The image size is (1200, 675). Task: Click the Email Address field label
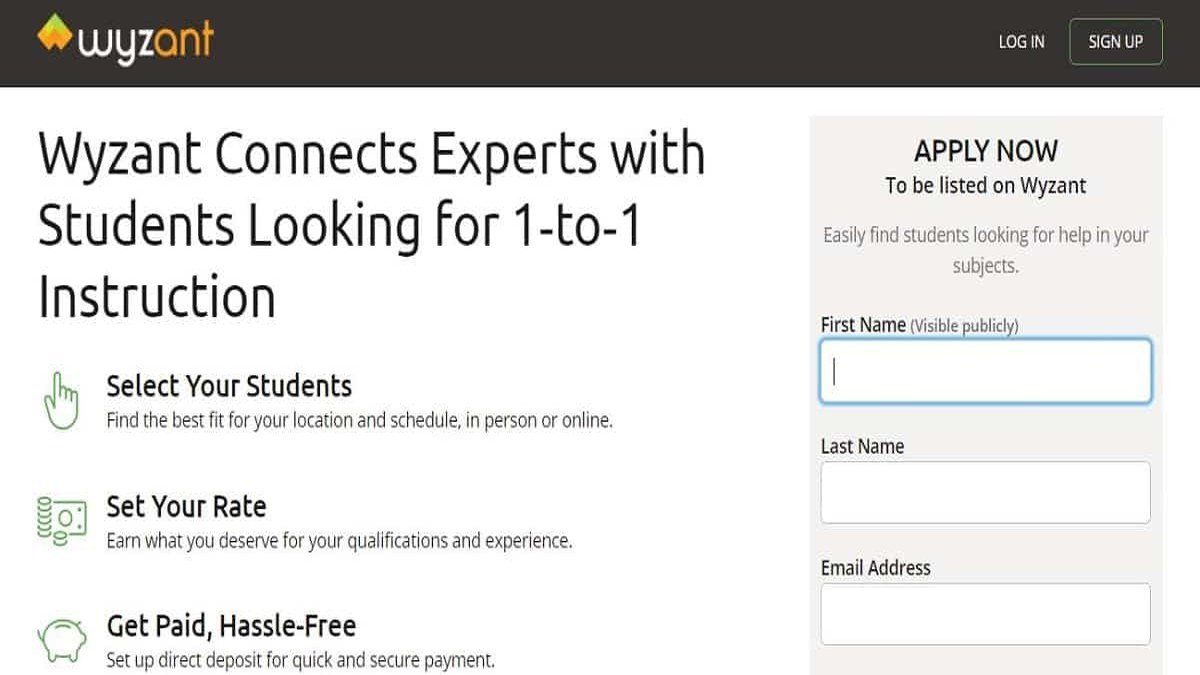click(x=875, y=568)
